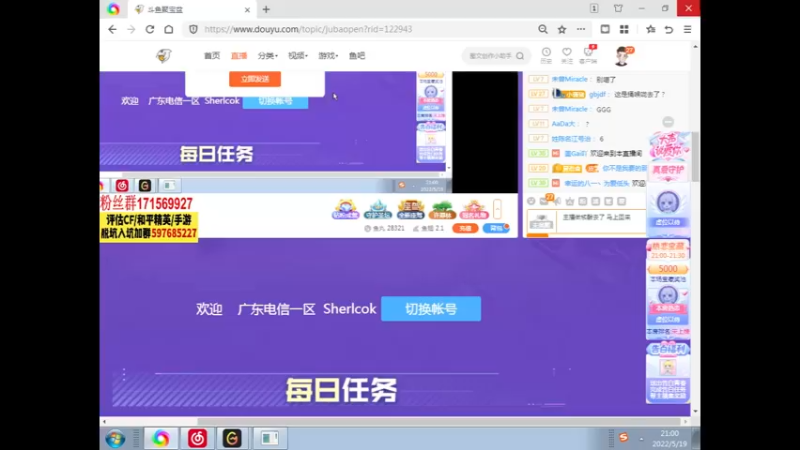Click the magnifier search icon in toolbar
Screen dimensions: 800x450
[543, 30]
